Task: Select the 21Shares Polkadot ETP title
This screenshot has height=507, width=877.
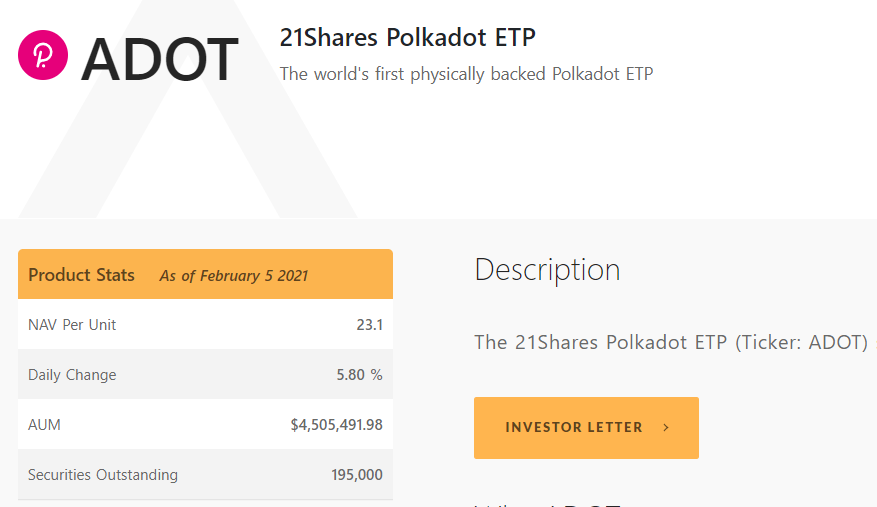Action: pos(407,37)
